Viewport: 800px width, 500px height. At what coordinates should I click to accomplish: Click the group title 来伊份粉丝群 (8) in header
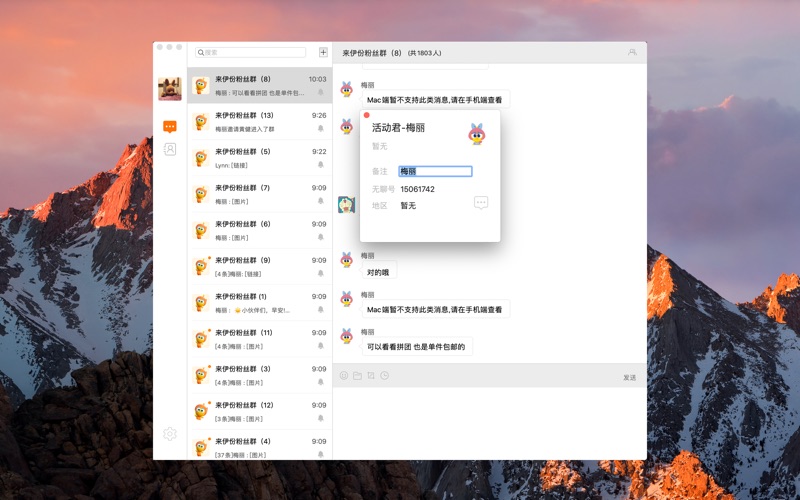[x=372, y=53]
